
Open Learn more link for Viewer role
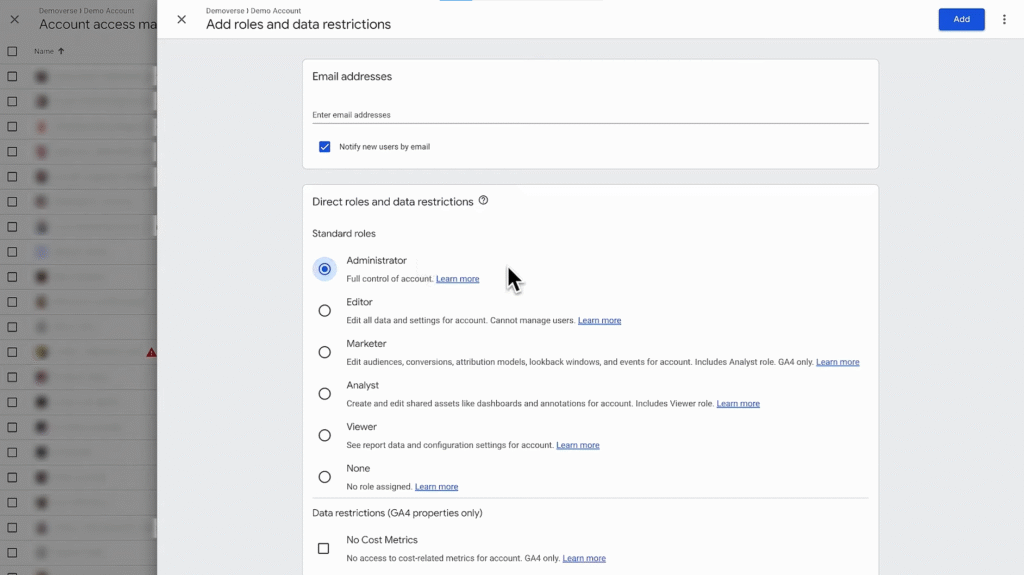pos(578,445)
